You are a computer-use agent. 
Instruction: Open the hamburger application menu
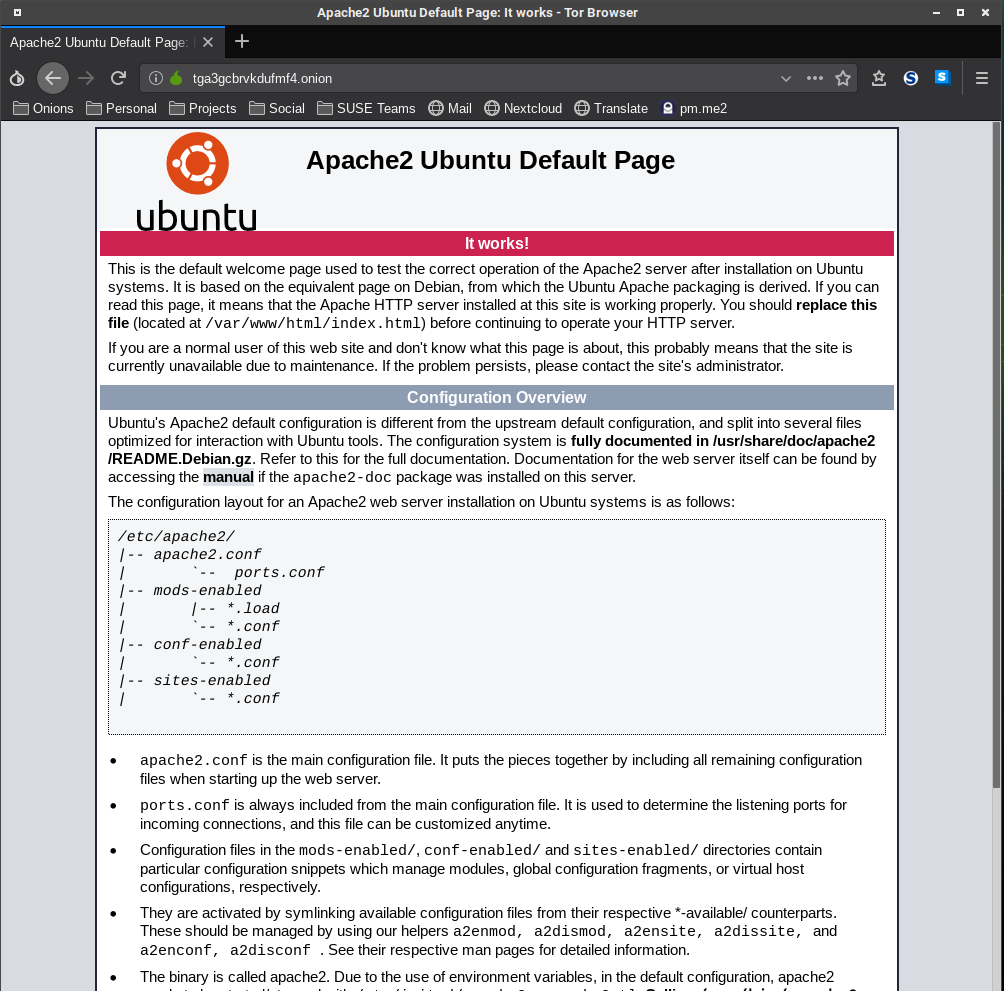coord(982,78)
